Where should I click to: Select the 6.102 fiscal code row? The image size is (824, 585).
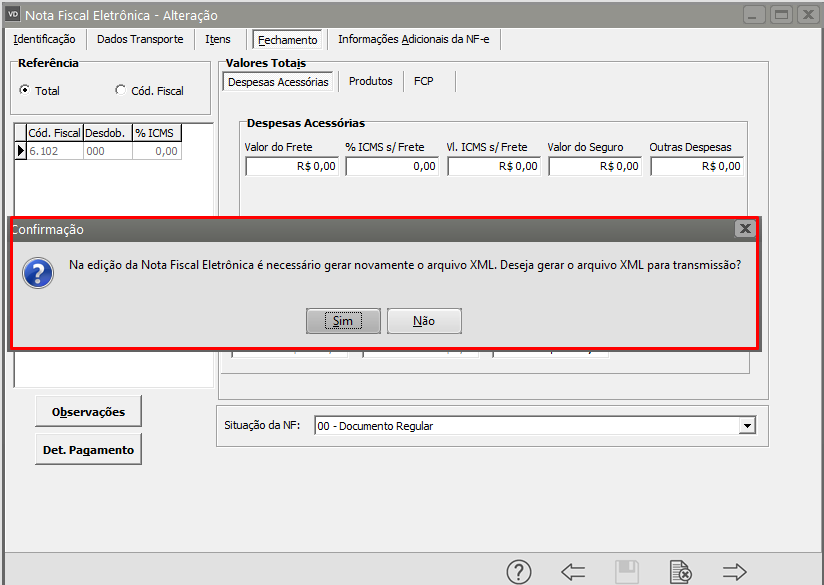[x=54, y=151]
